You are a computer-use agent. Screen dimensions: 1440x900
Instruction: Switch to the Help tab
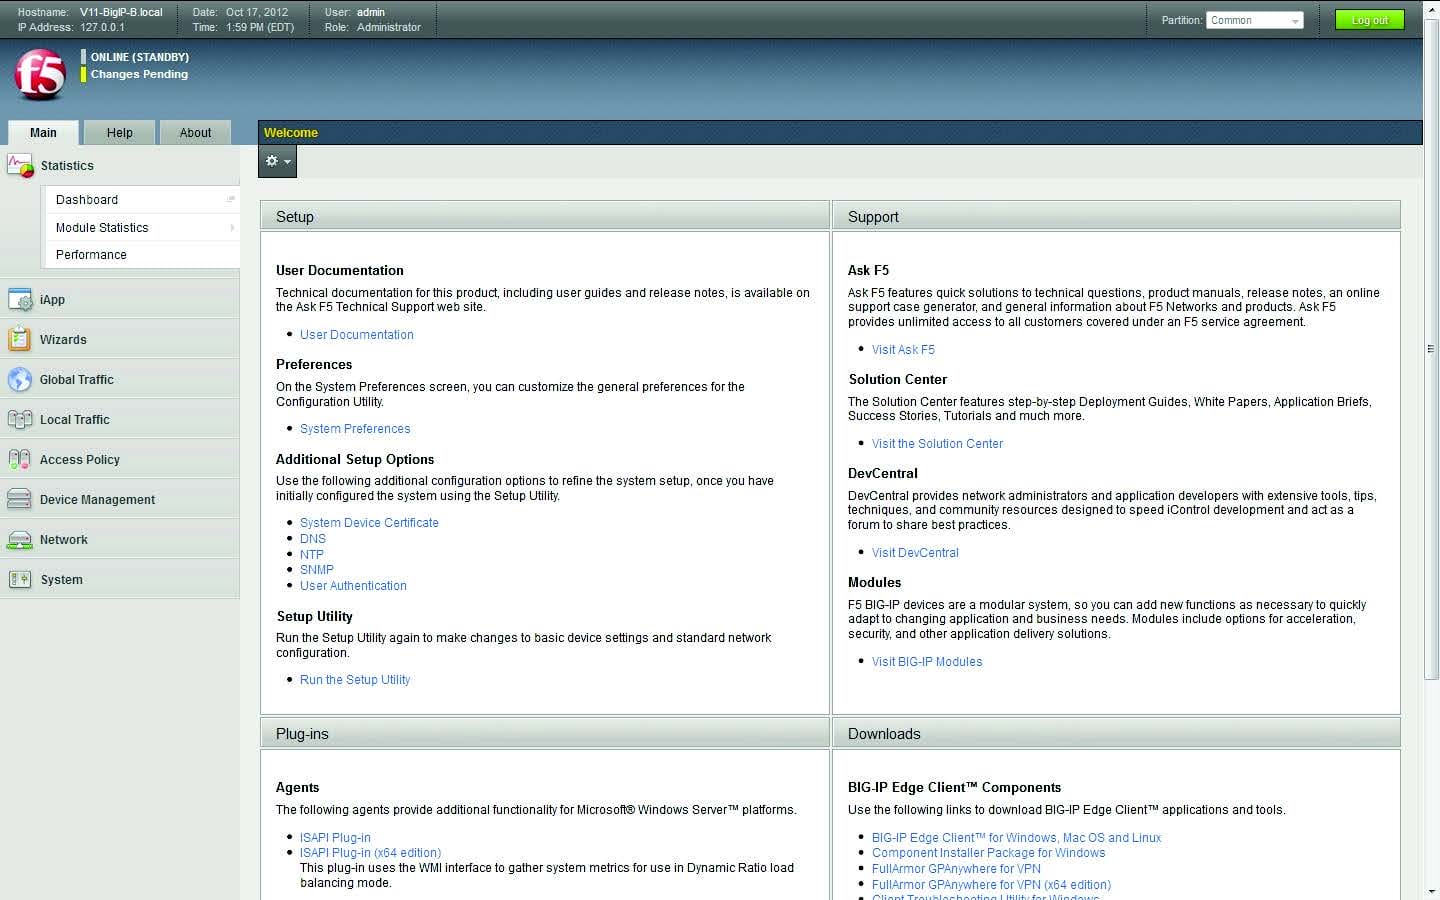pos(119,133)
